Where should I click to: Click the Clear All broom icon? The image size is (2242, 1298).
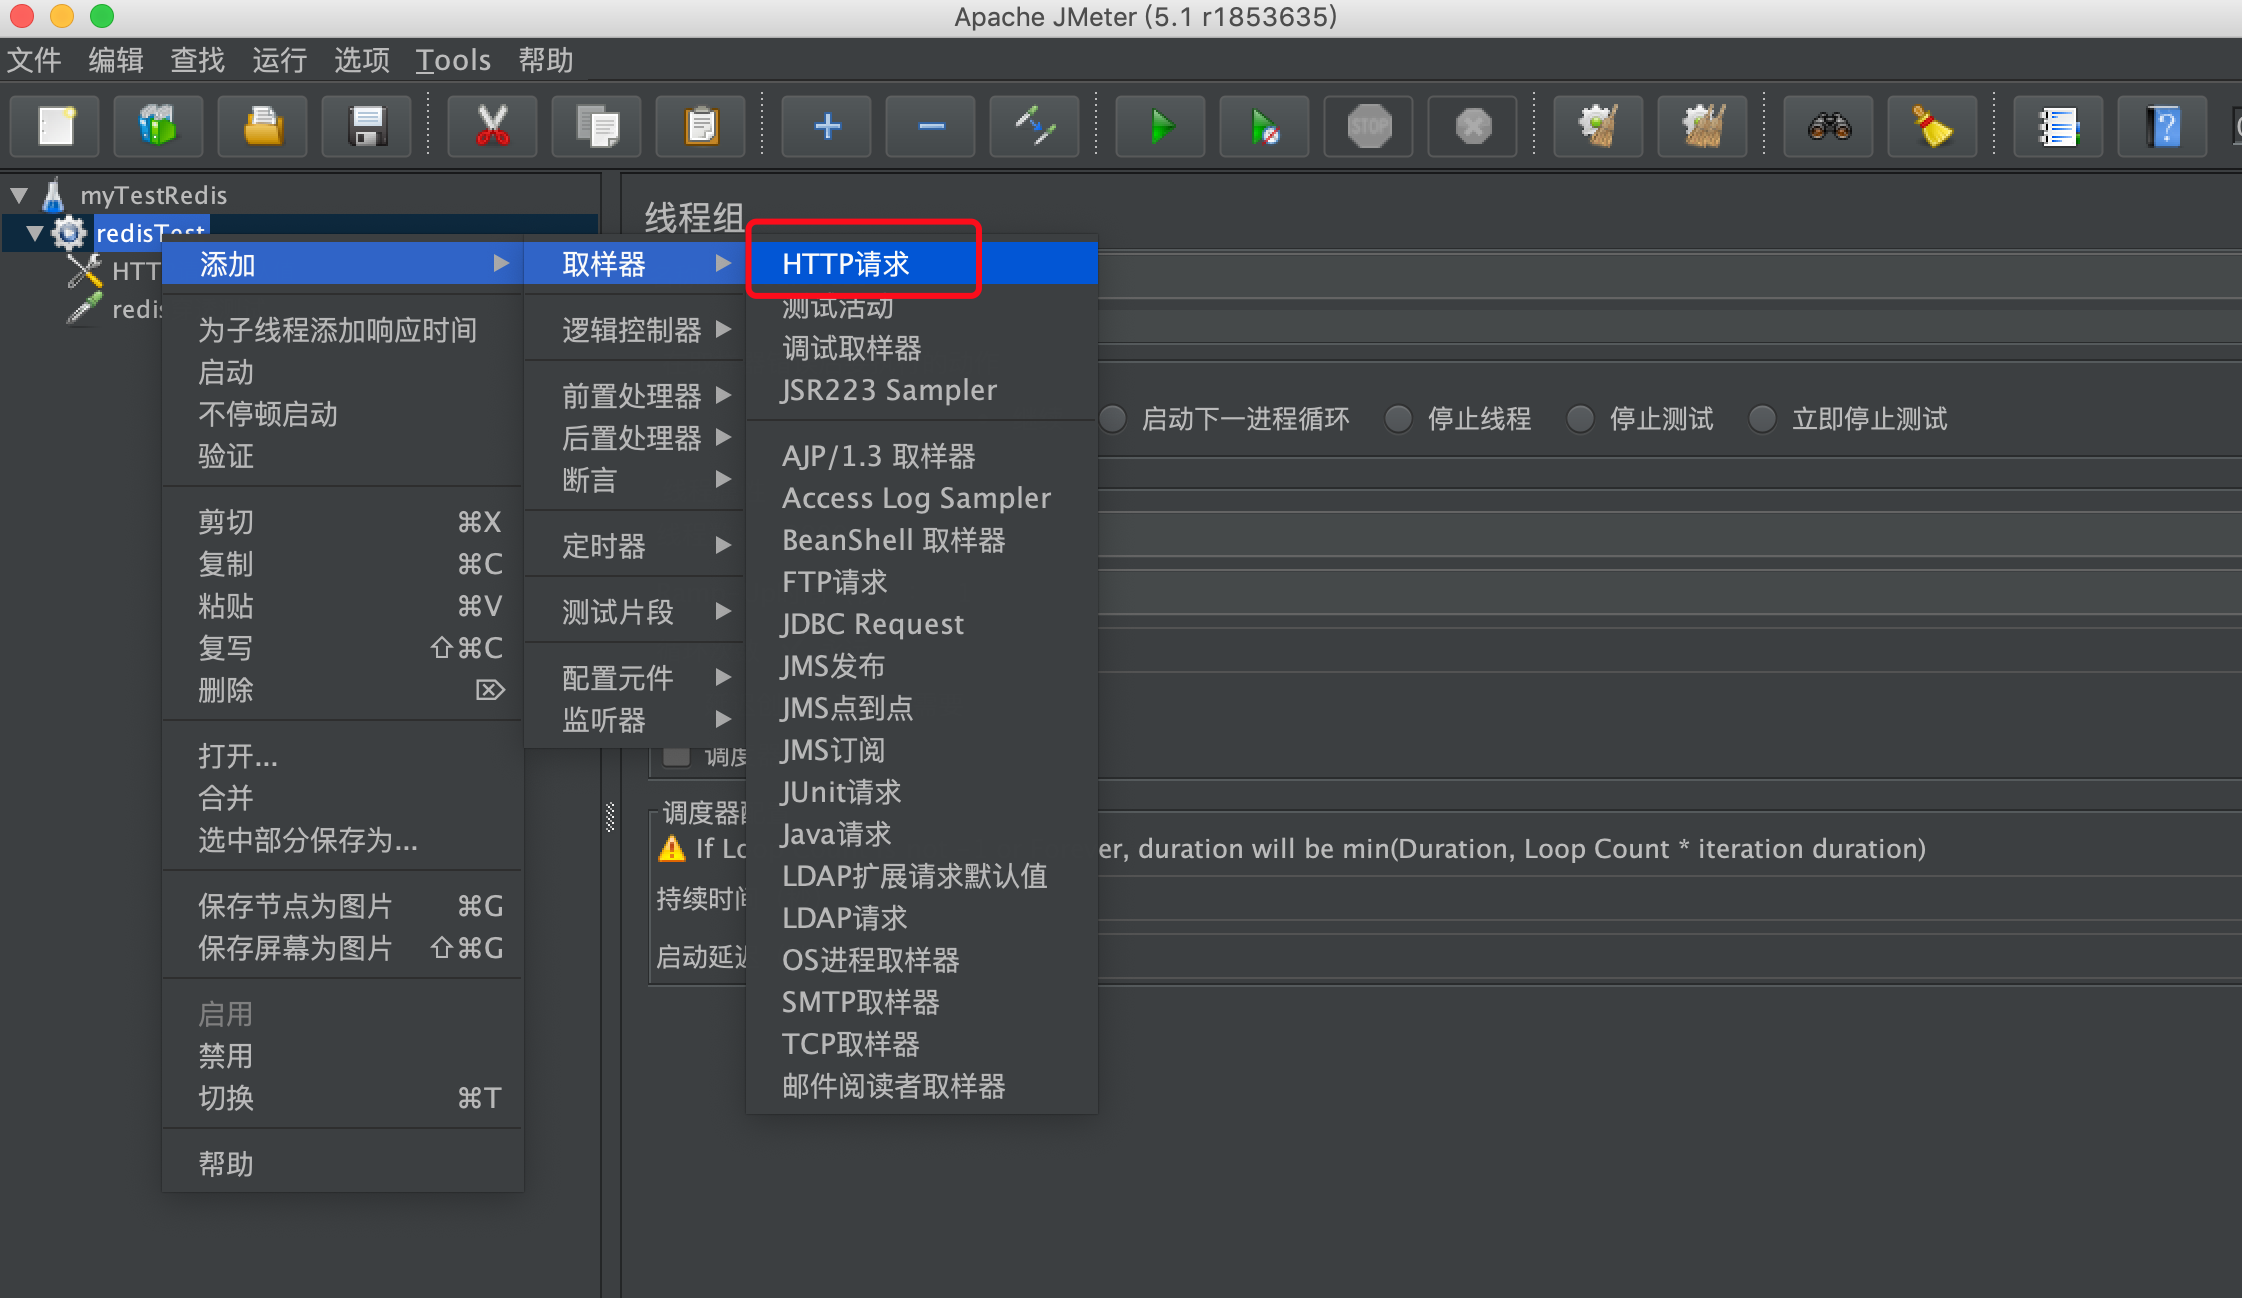point(1703,127)
